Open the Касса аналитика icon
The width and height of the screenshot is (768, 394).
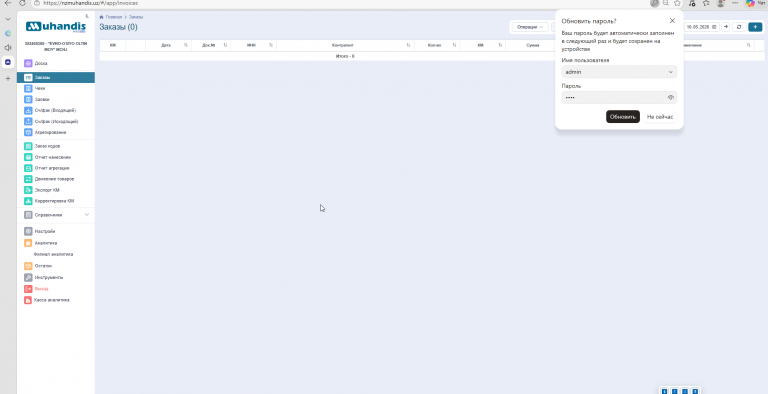click(28, 300)
